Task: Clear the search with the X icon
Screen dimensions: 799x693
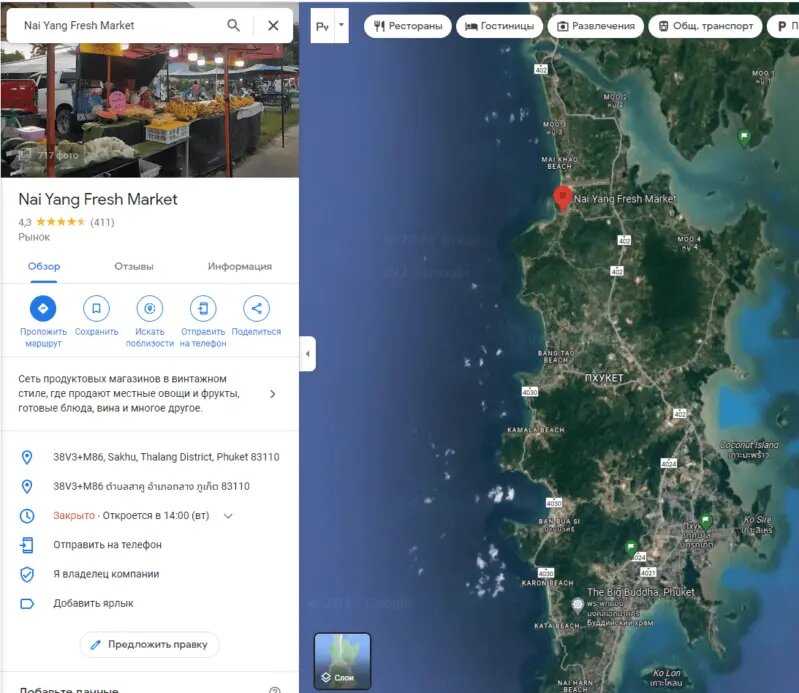Action: [273, 25]
